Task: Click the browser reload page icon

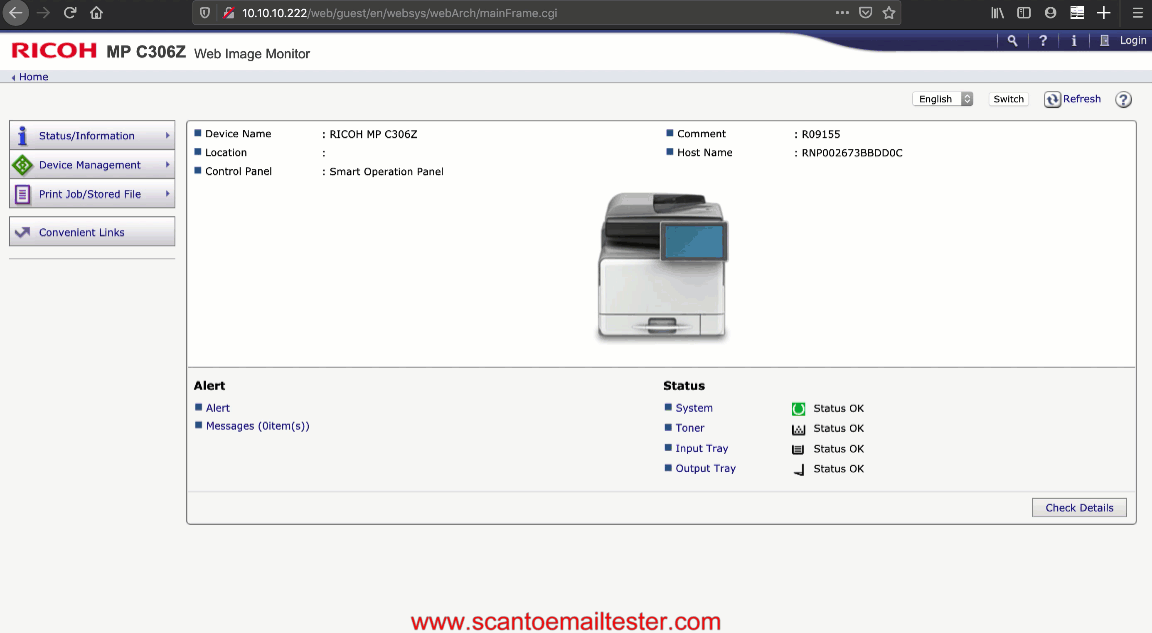Action: pos(70,13)
